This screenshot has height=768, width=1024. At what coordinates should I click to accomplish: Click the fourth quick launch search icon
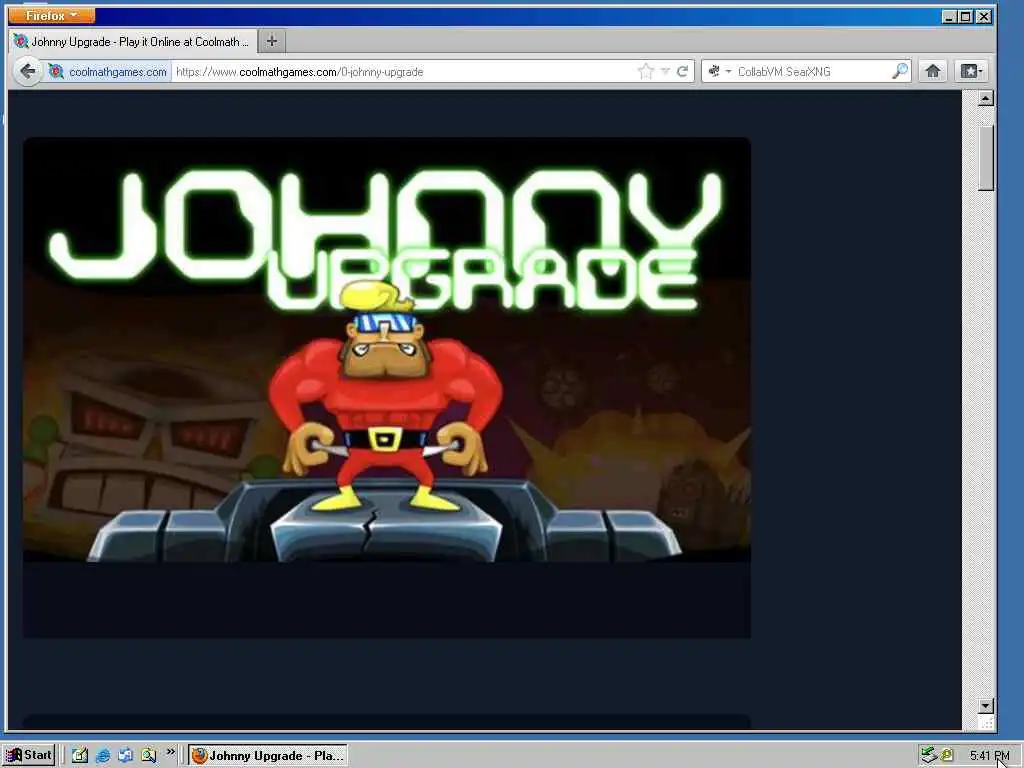(x=148, y=756)
